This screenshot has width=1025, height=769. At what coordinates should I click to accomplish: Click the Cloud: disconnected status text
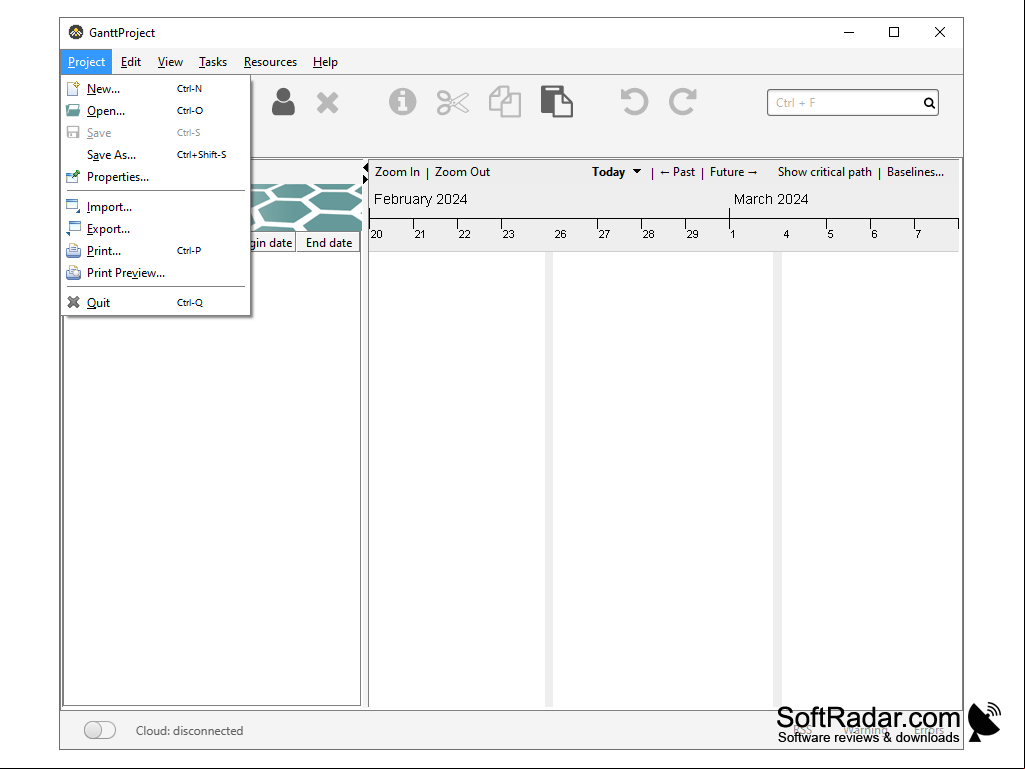(x=190, y=730)
